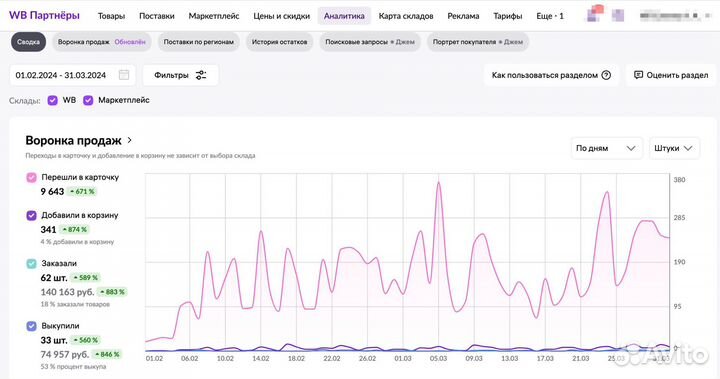This screenshot has height=379, width=720.
Task: Open the Реклама menu
Action: coord(463,16)
